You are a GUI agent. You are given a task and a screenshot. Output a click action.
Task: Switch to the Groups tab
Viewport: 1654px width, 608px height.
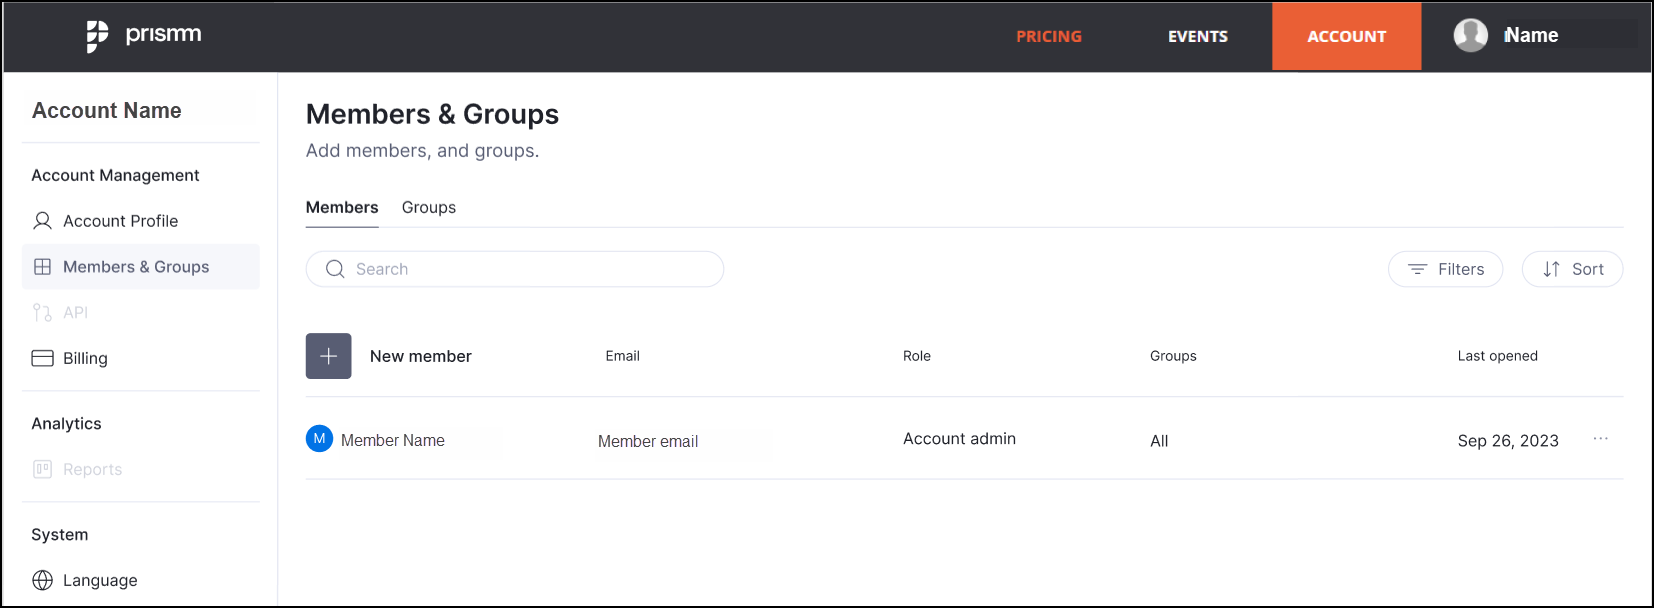[429, 207]
